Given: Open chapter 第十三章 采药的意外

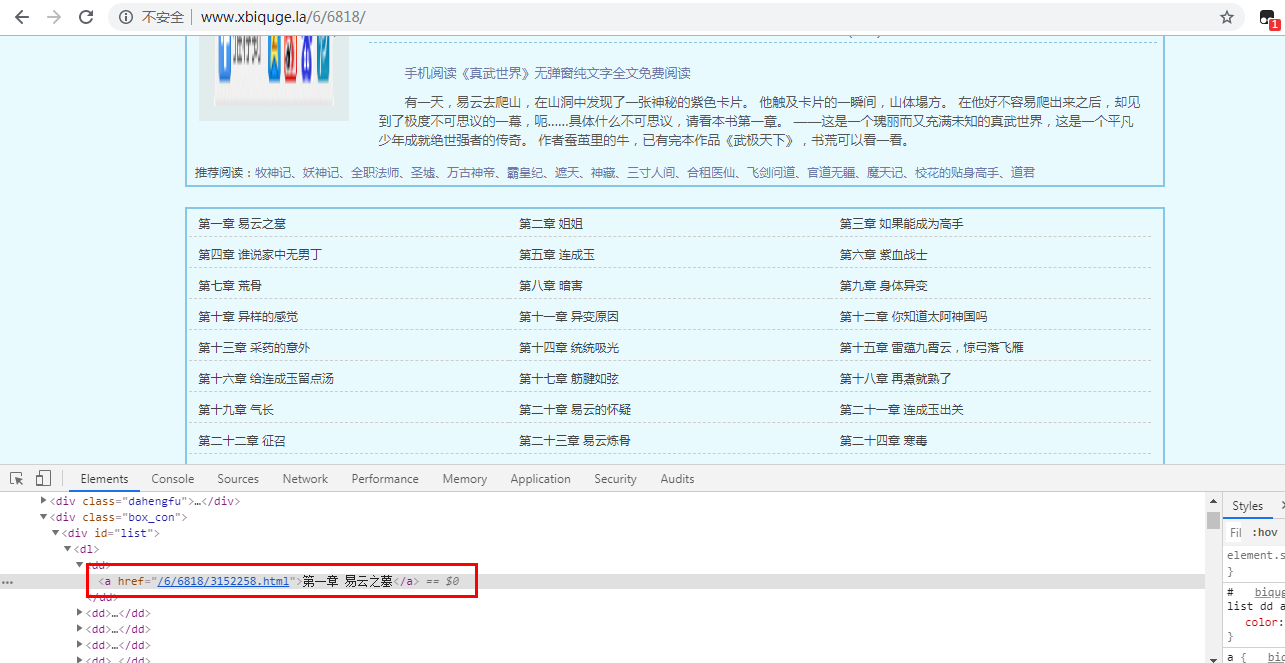Looking at the screenshot, I should [x=254, y=347].
